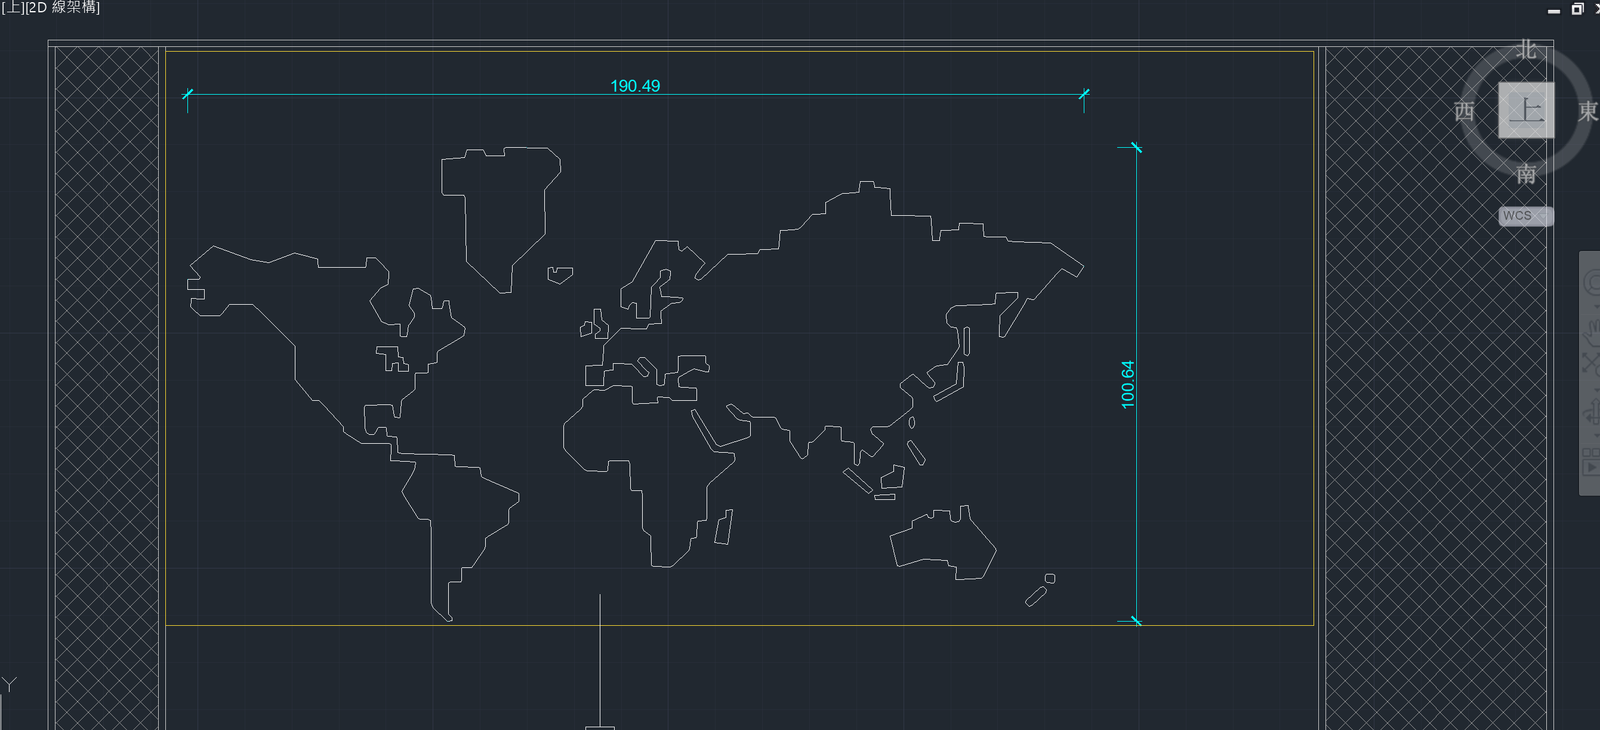Select the right cross-hatch pattern panel
This screenshot has width=1600, height=730.
click(x=1436, y=388)
